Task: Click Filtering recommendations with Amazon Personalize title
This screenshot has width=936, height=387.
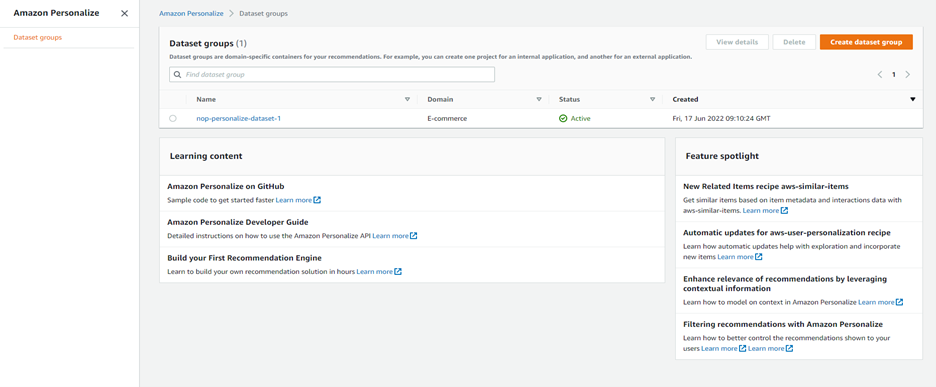Action: point(783,324)
